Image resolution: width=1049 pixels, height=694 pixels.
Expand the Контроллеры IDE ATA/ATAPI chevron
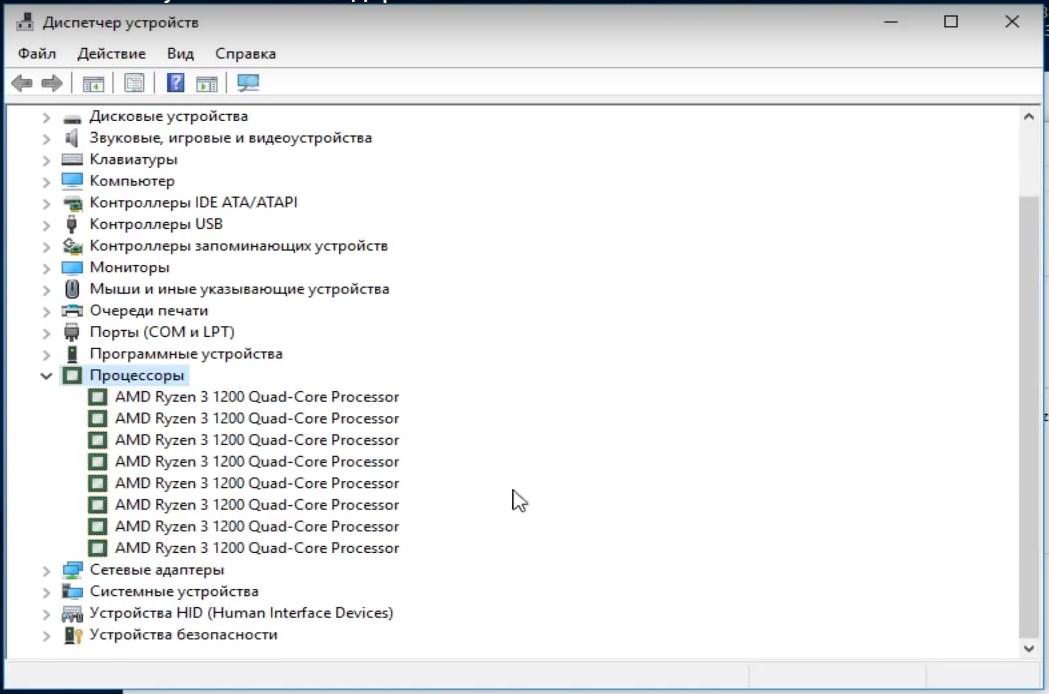[46, 204]
